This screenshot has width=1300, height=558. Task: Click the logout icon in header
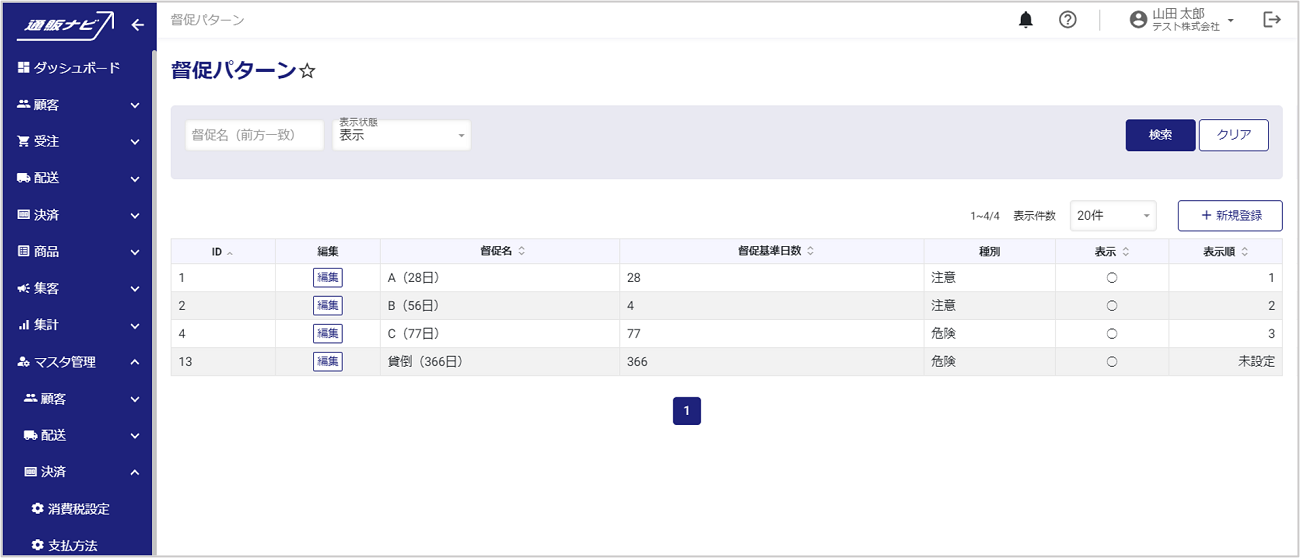(1271, 20)
